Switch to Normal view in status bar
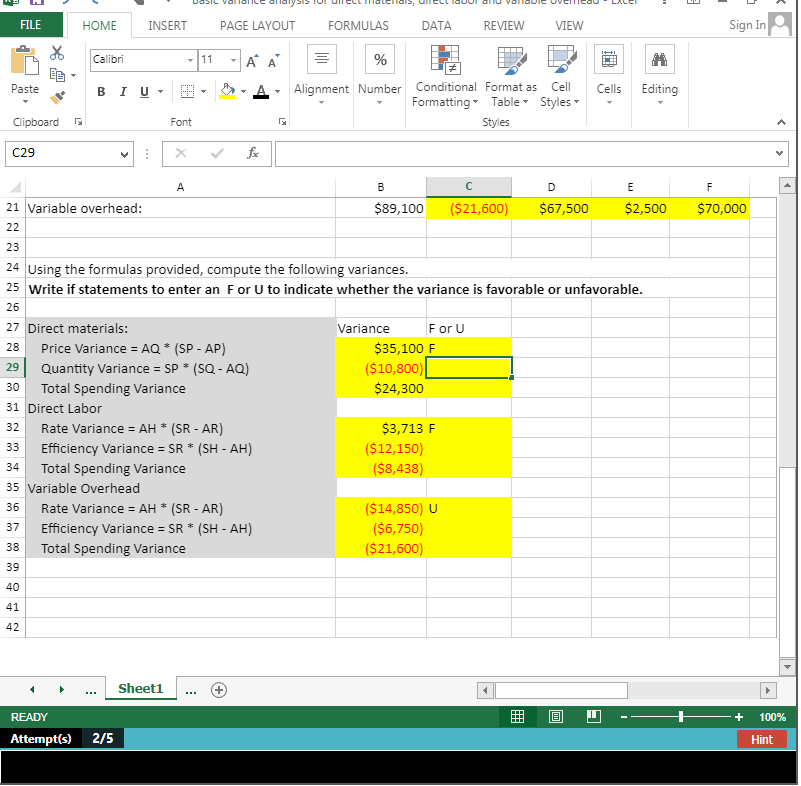This screenshot has height=786, width=801. click(517, 718)
